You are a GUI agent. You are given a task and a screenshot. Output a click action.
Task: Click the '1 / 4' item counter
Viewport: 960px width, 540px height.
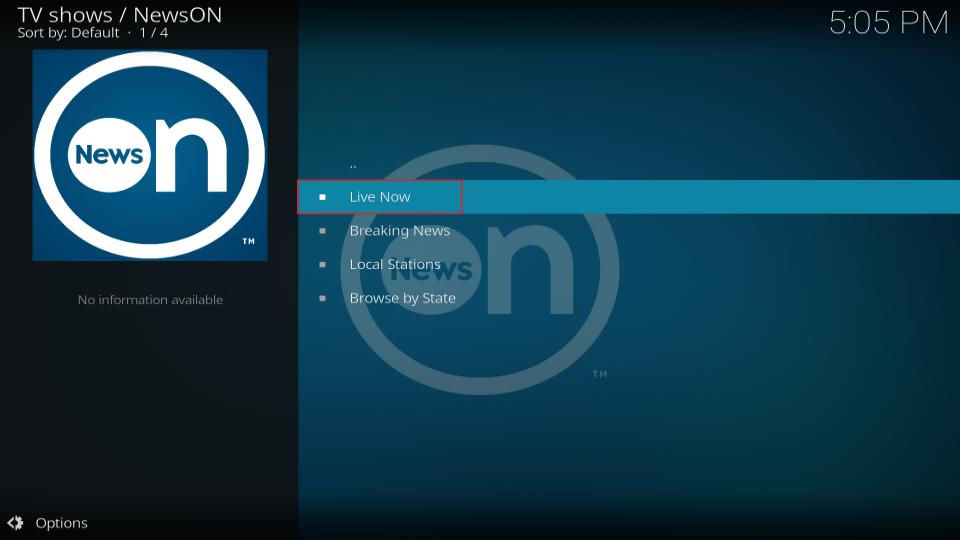pos(154,33)
